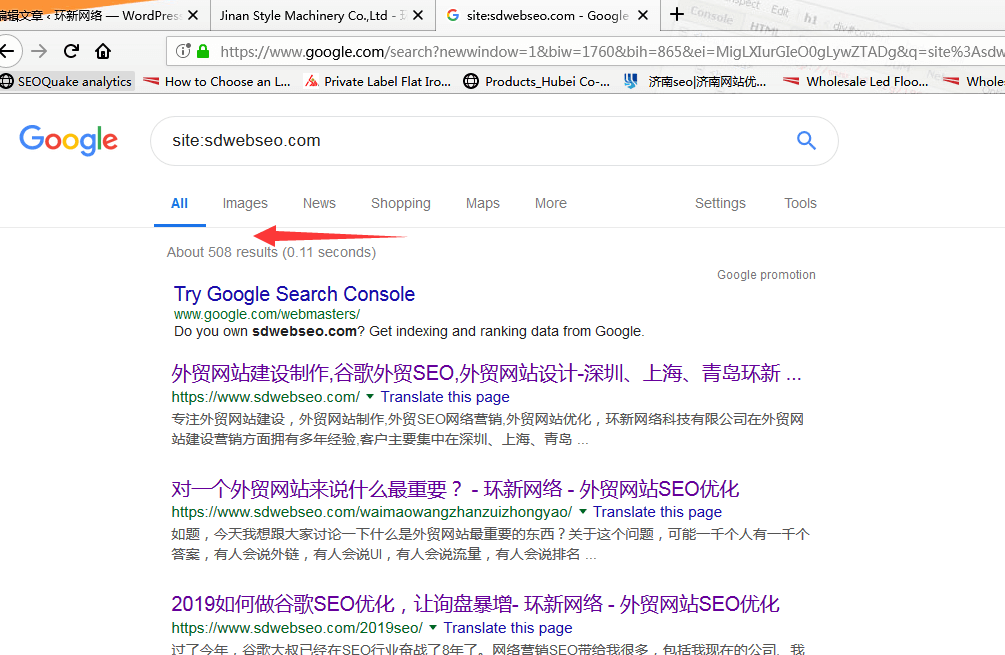
Task: Switch to Images results
Action: 245,203
